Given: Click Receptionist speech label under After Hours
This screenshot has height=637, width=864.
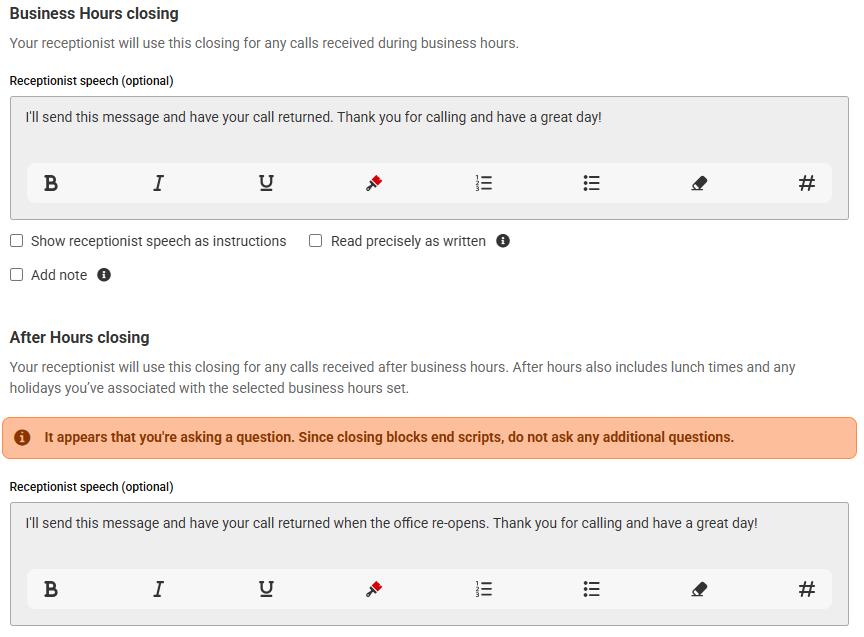Looking at the screenshot, I should click(91, 487).
